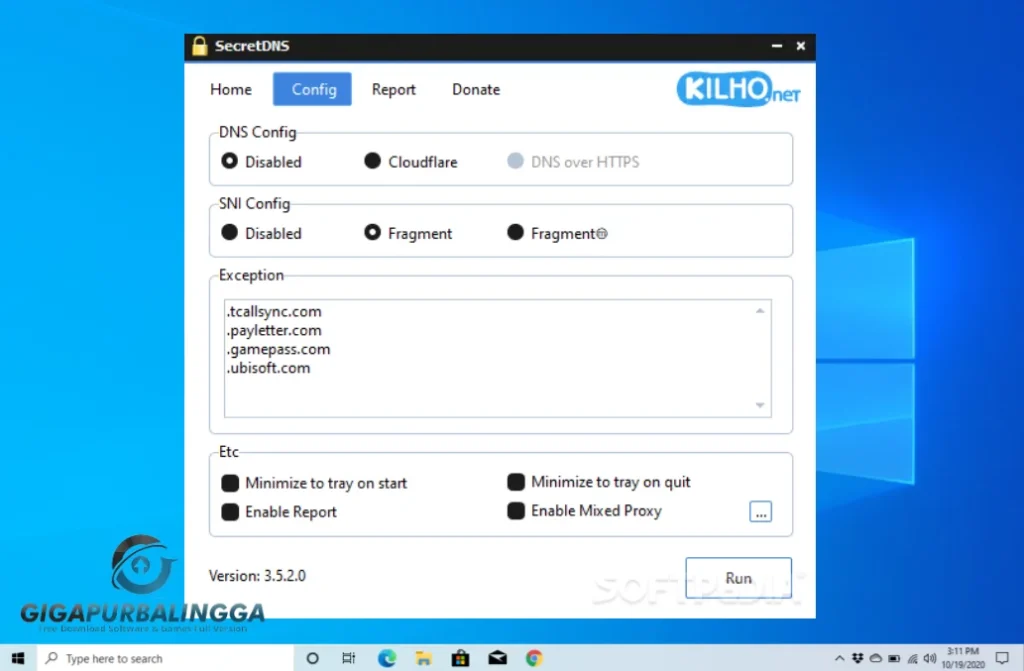Select Cloudflare under DNS Config

coord(372,161)
